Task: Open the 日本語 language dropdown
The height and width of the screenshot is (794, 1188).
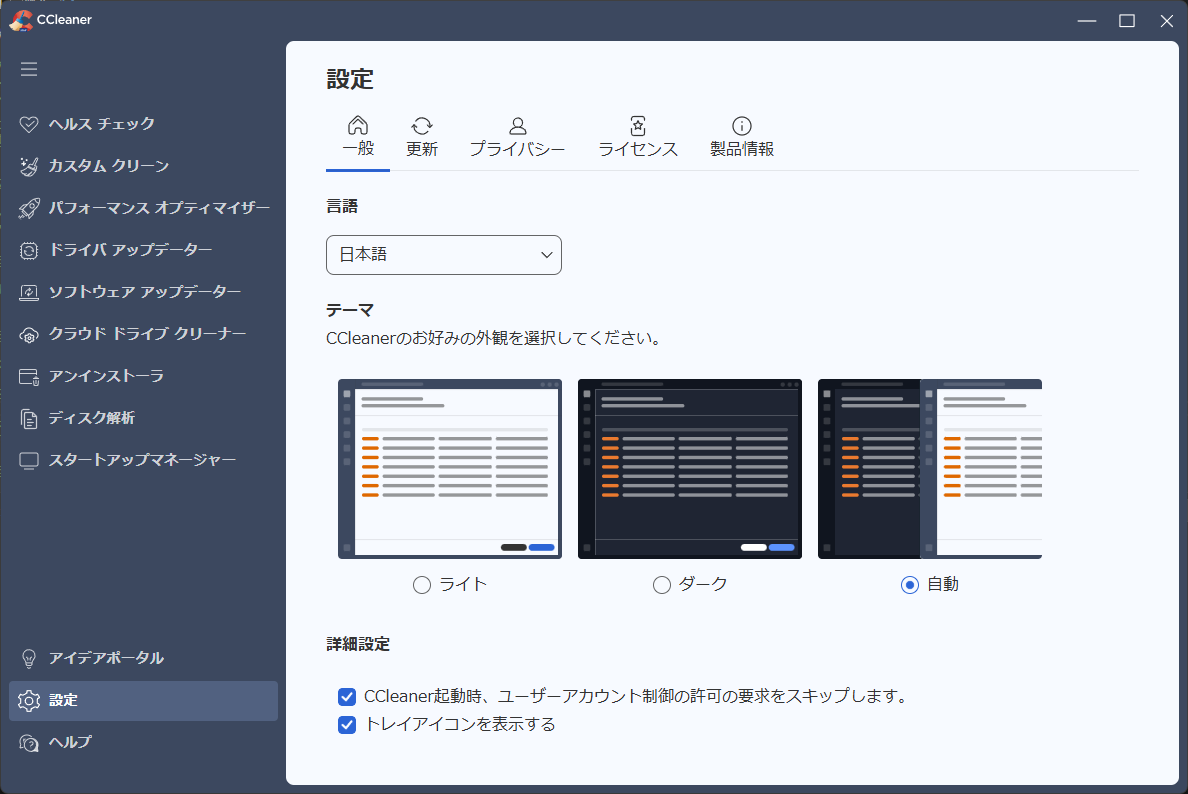Action: click(x=444, y=255)
